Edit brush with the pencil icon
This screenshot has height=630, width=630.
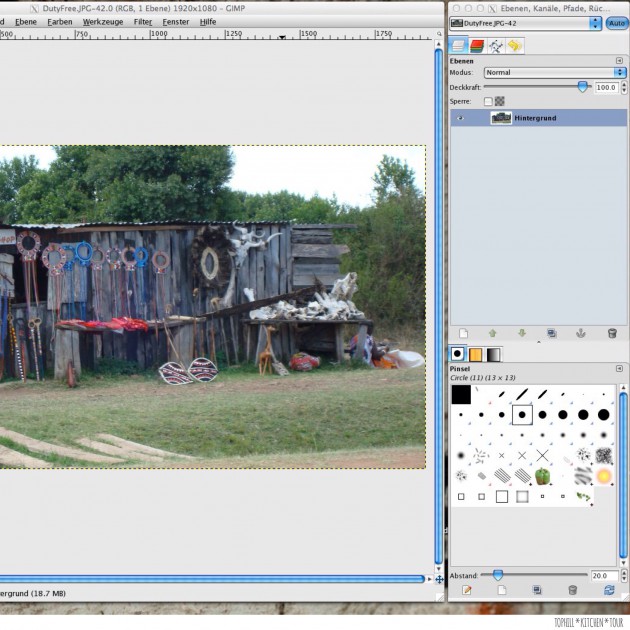466,589
